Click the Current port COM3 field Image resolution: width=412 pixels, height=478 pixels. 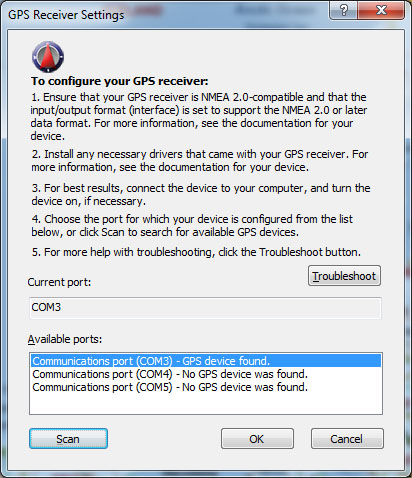(x=205, y=308)
